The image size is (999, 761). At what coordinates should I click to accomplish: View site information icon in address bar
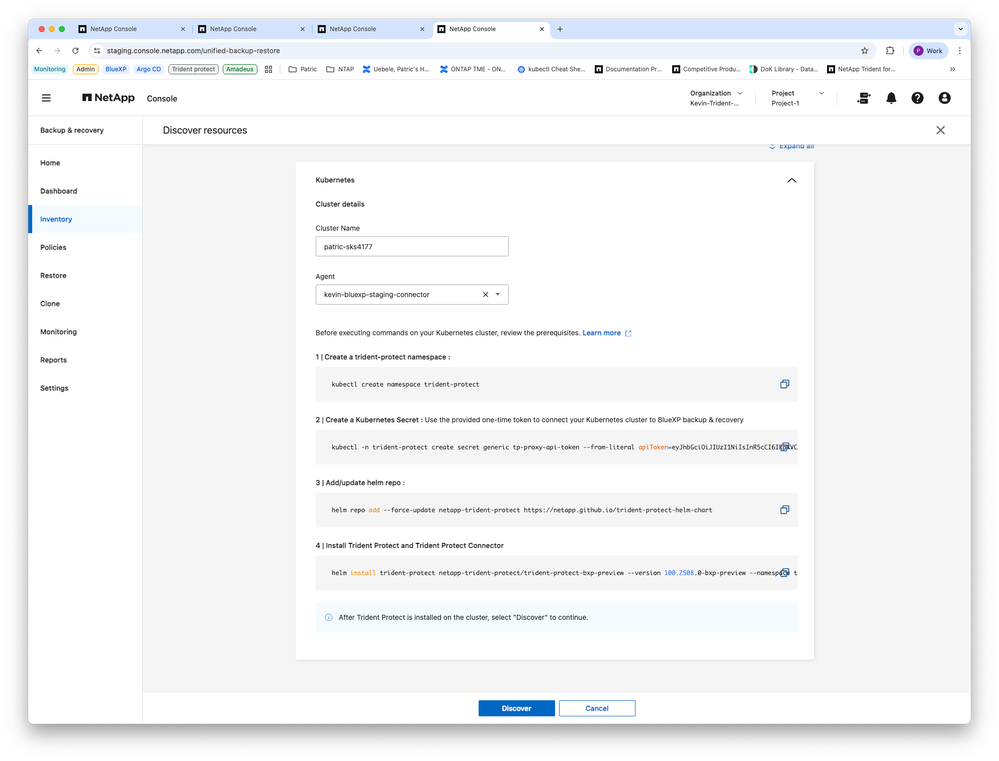pos(97,50)
